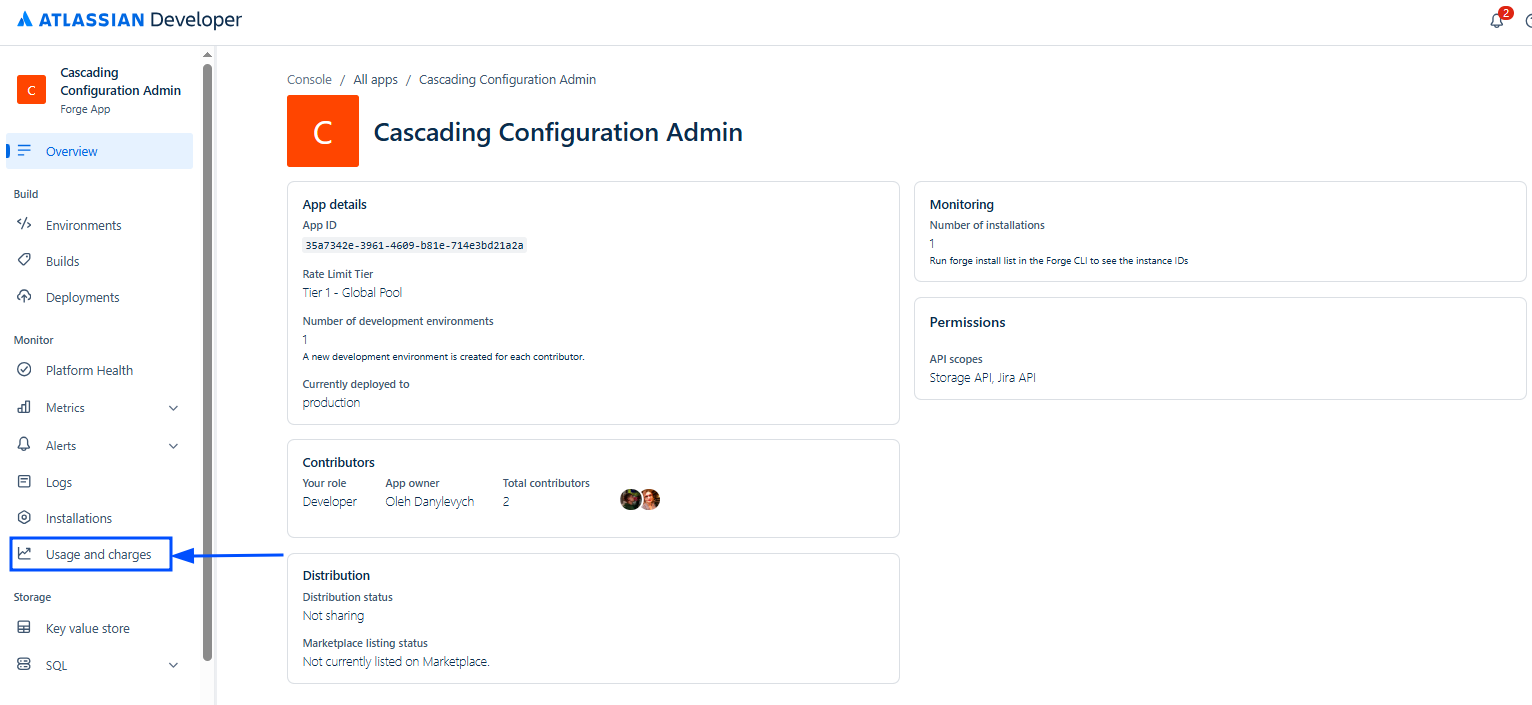Click the orange app icon in sidebar
Screen dimensions: 1532x705
(32, 90)
